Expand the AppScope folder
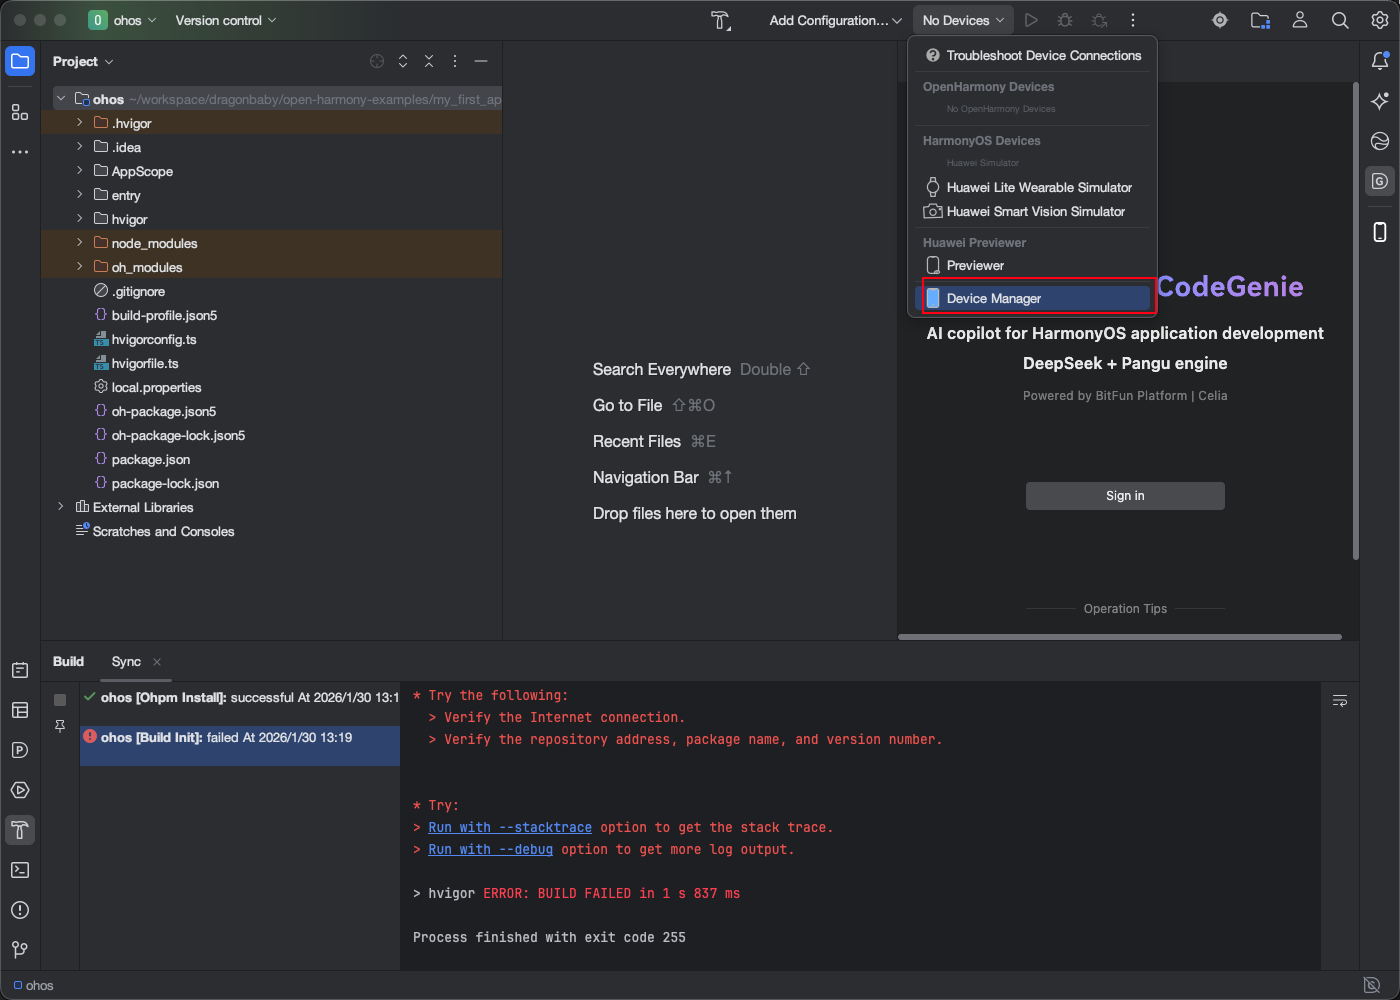The image size is (1400, 1000). tap(80, 171)
